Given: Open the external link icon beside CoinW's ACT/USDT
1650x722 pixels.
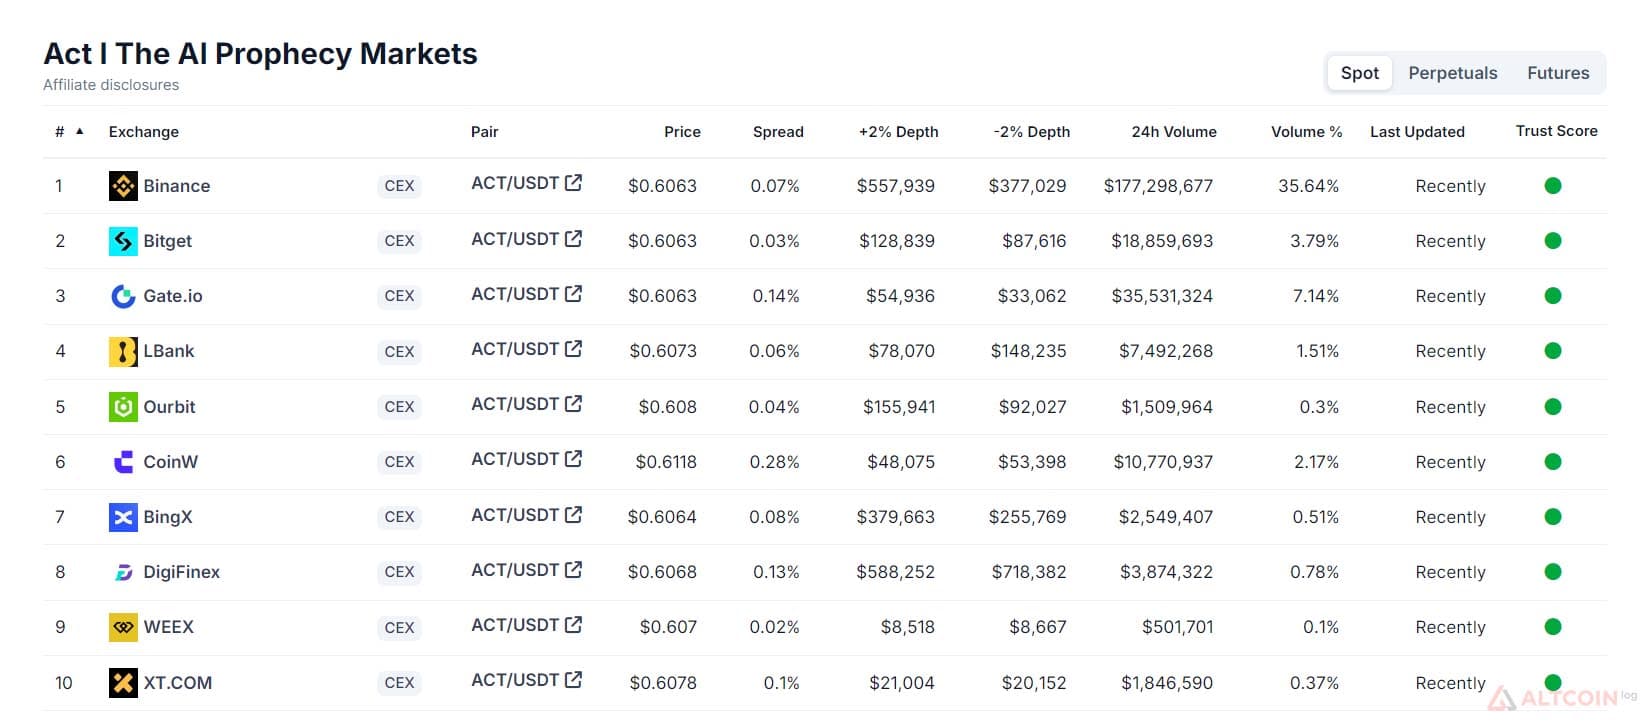Looking at the screenshot, I should click(x=573, y=459).
